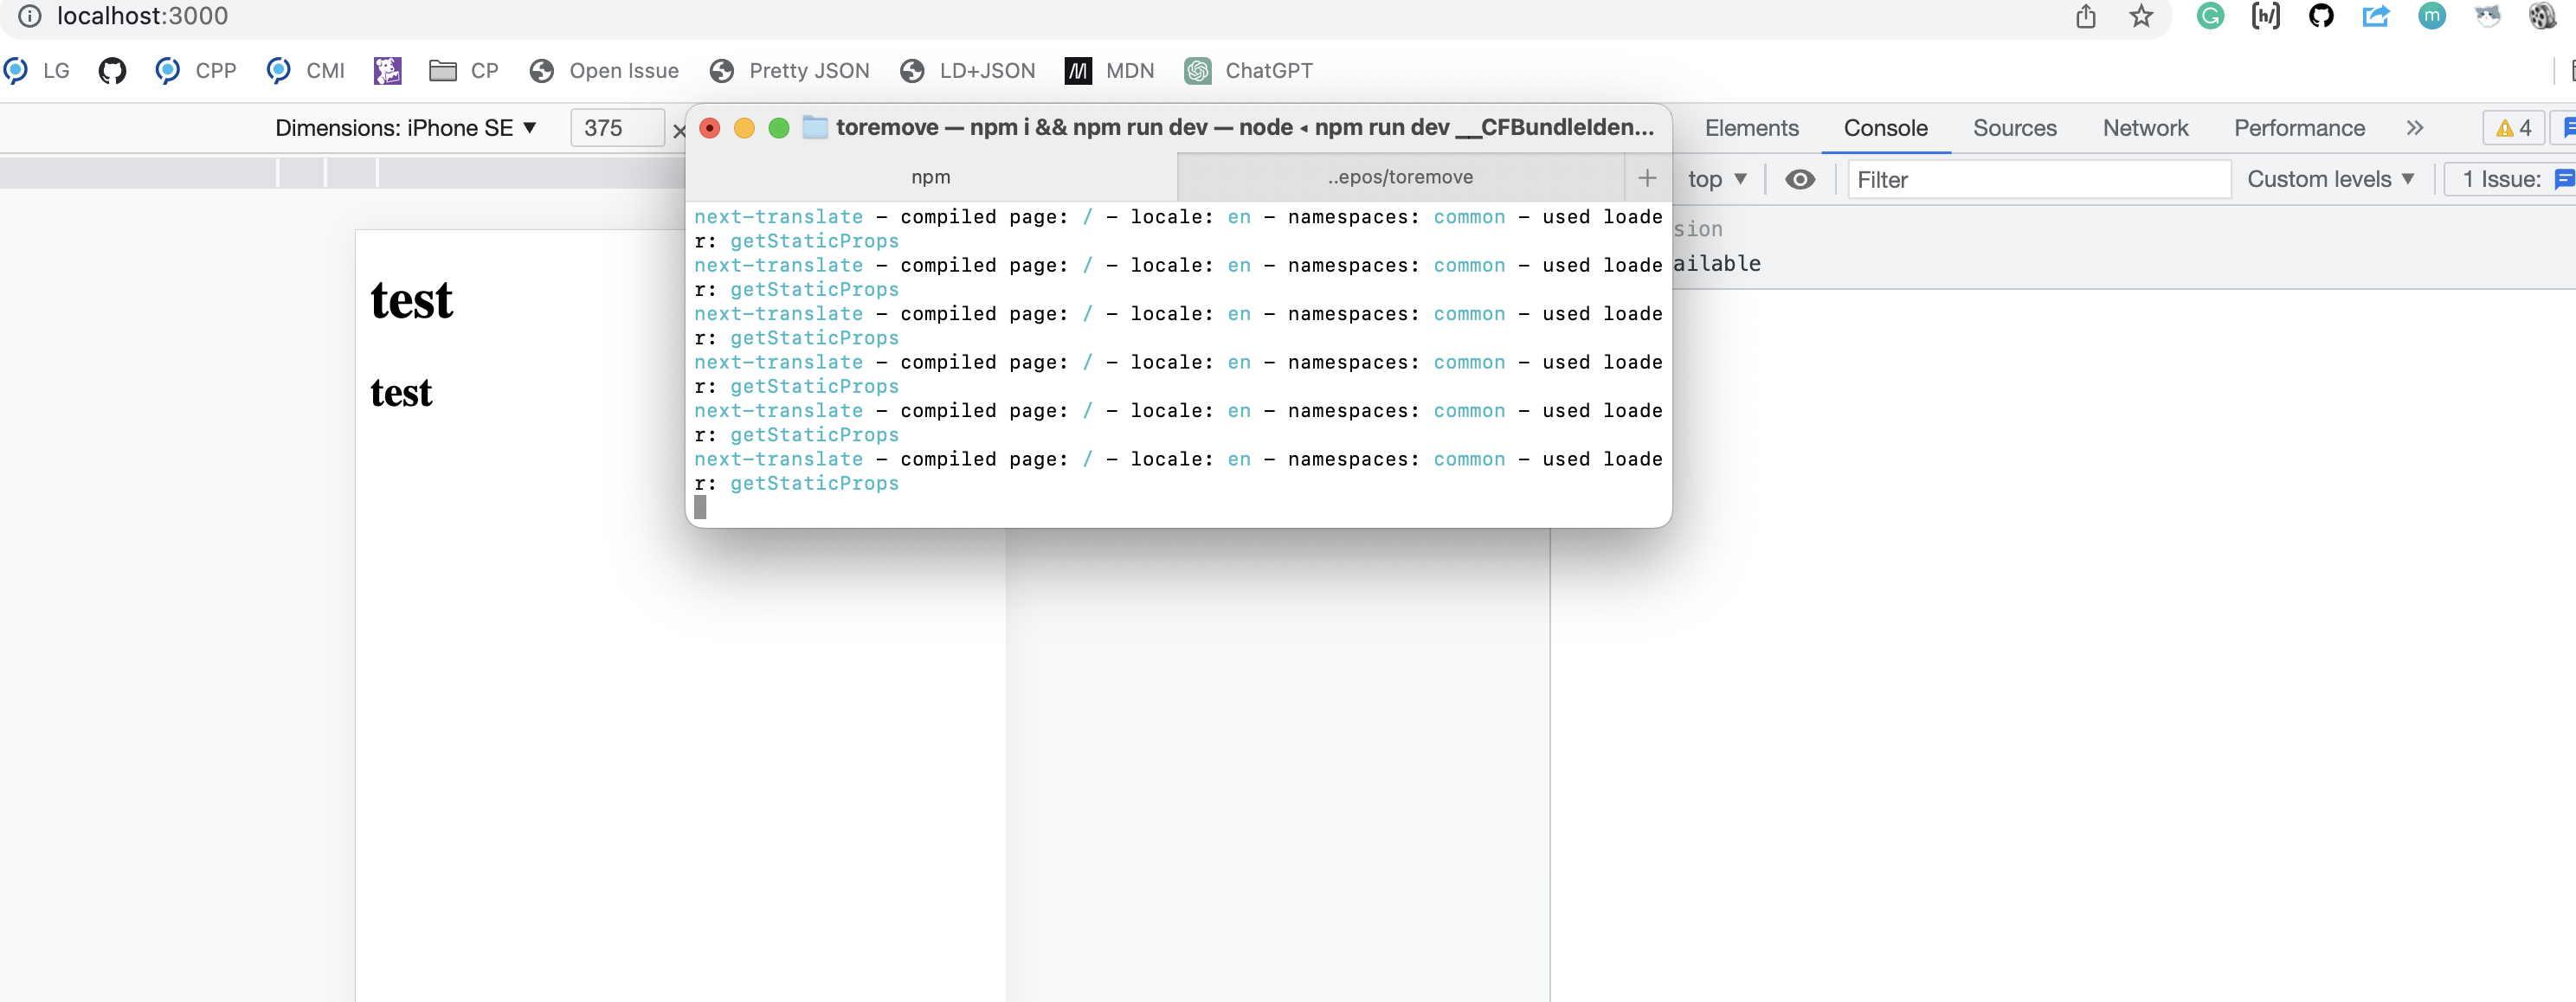Image resolution: width=2576 pixels, height=1002 pixels.
Task: Select the ..epos/toremove terminal tab
Action: point(1400,178)
